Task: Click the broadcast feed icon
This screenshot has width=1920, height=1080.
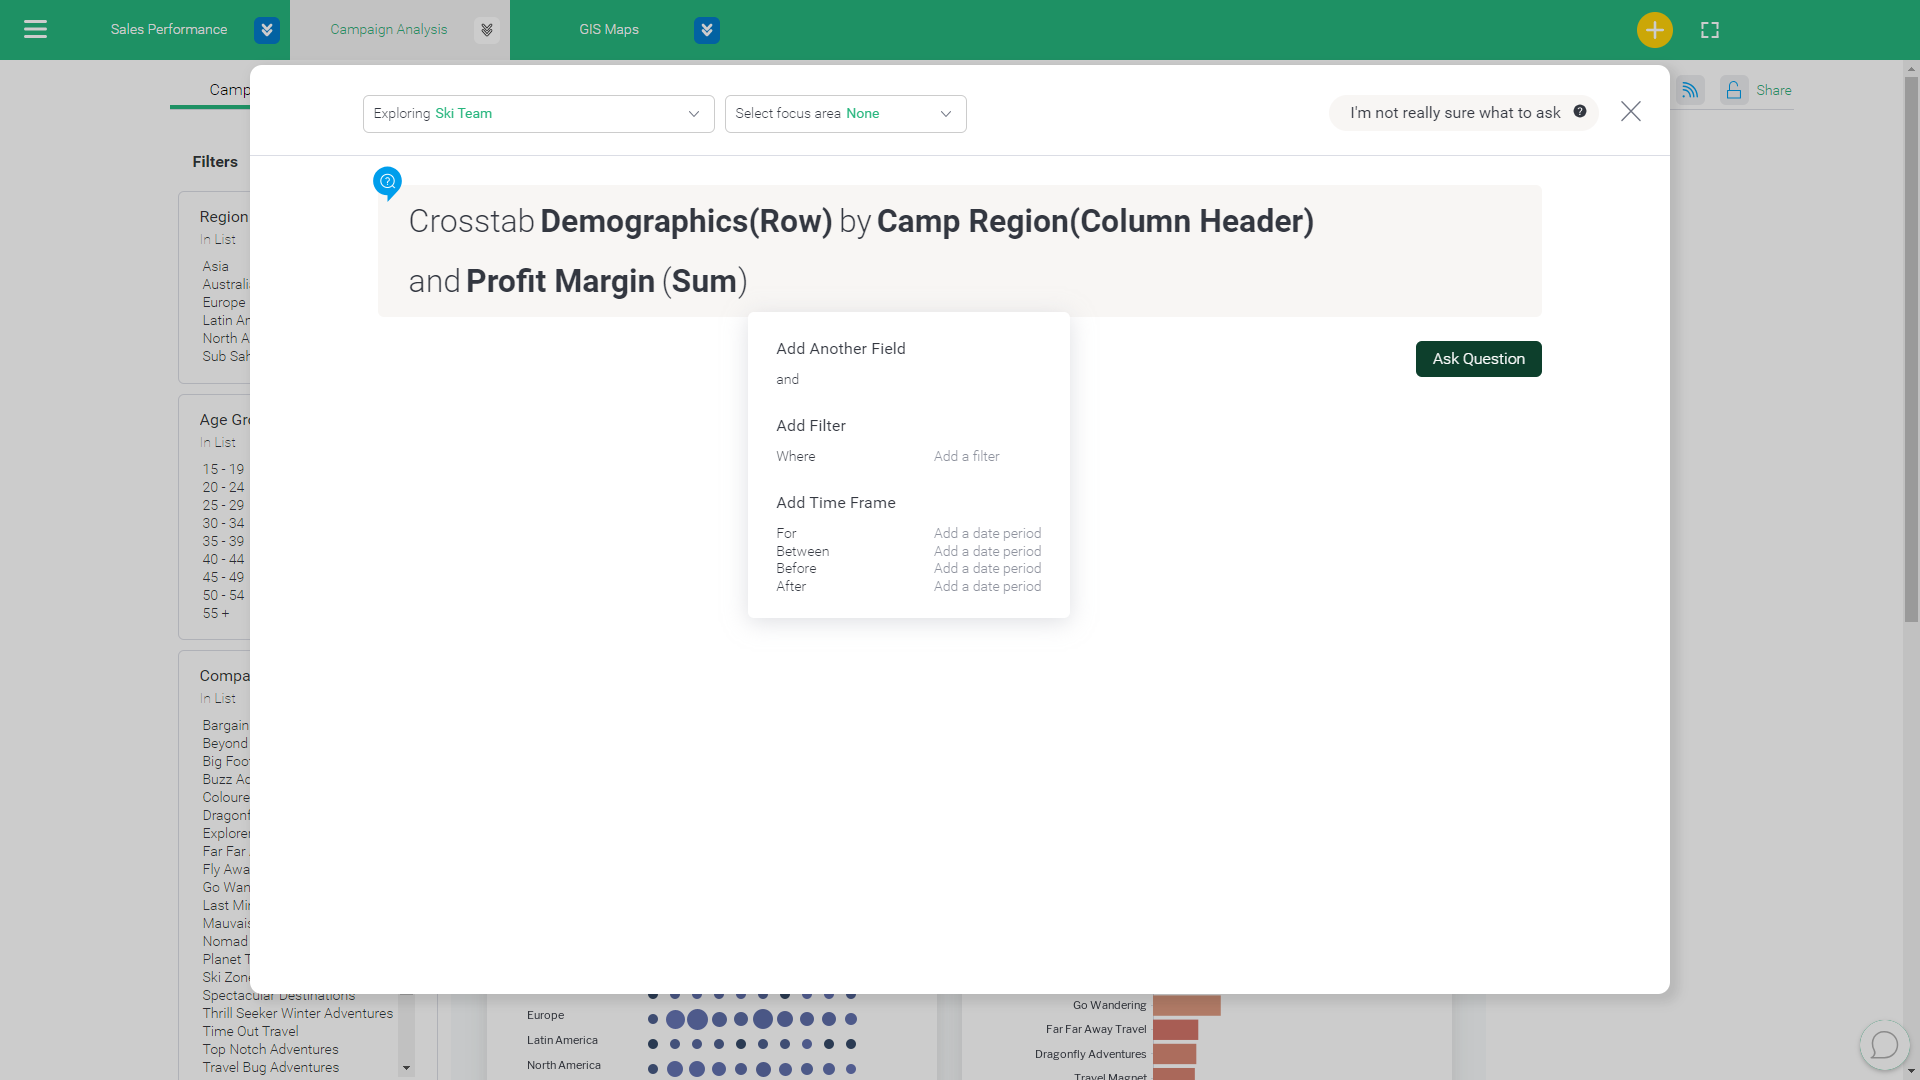Action: pyautogui.click(x=1690, y=90)
